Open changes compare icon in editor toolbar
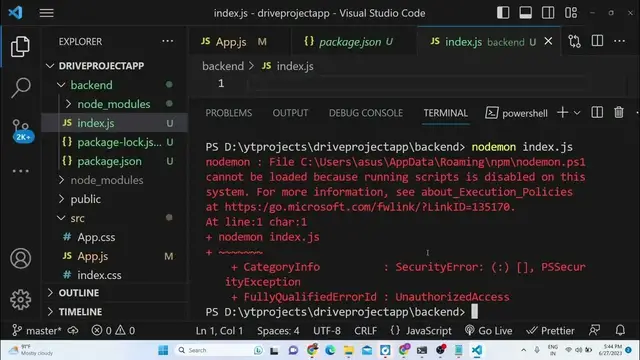 [x=574, y=41]
